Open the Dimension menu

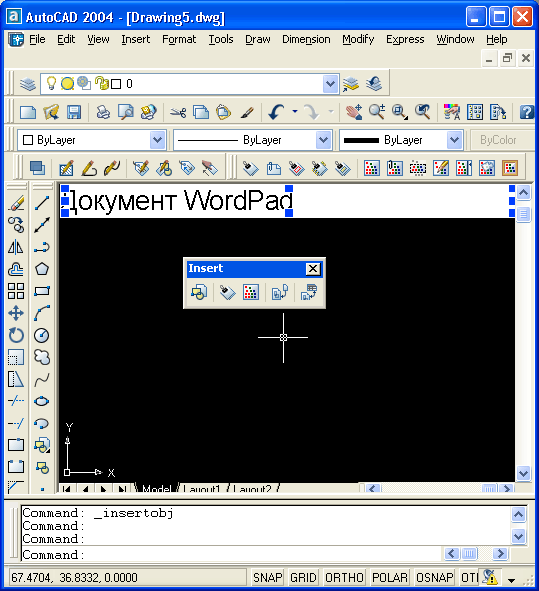(306, 39)
